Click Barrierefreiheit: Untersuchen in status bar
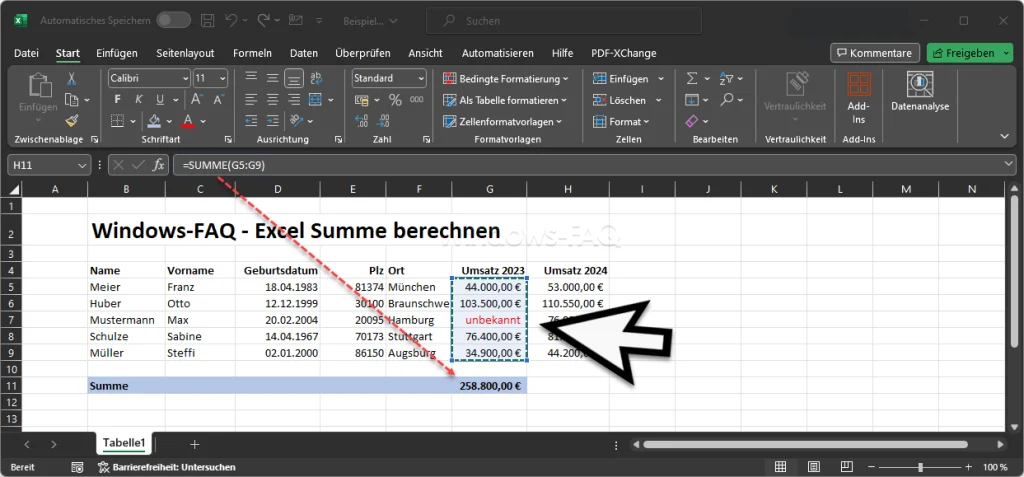 [167, 467]
